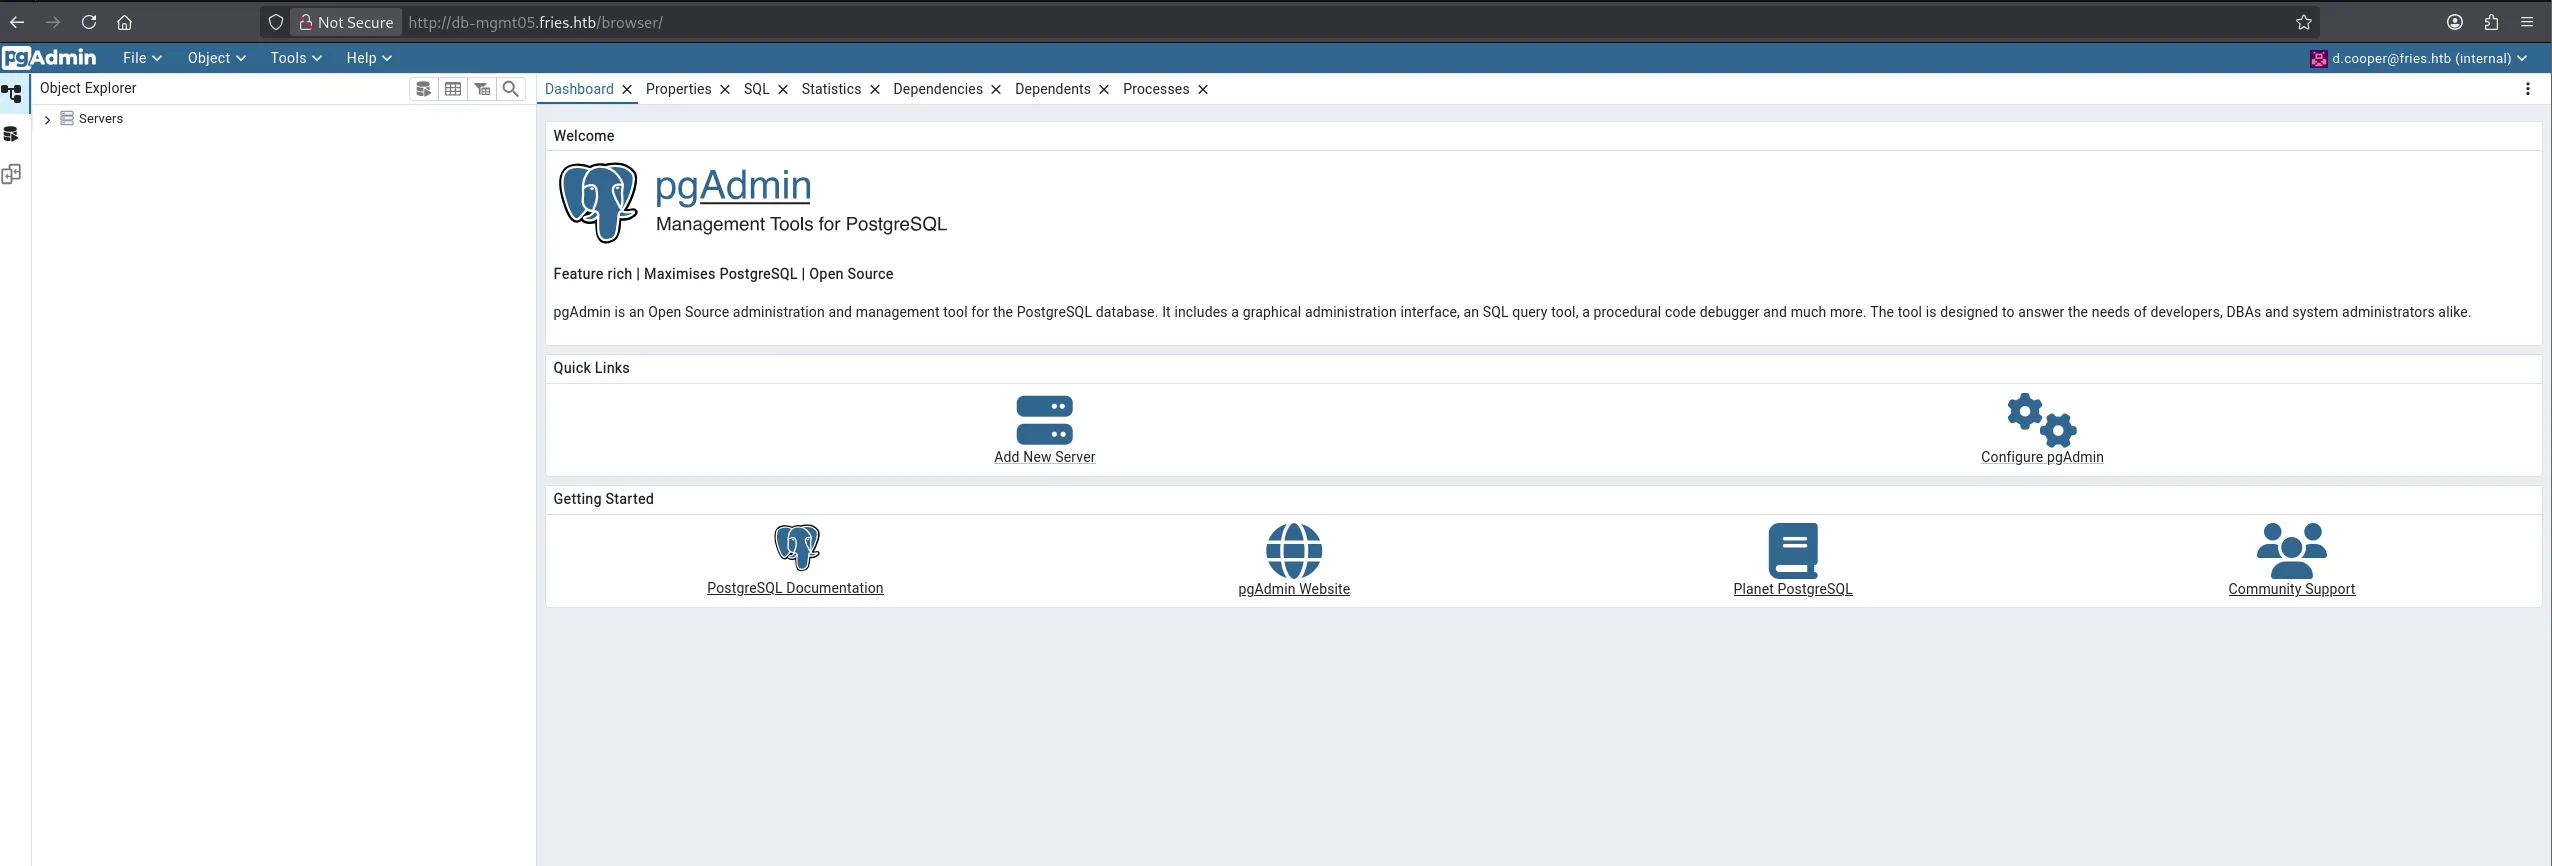Open the Query Tool from Object Explorer toolbar
Image resolution: width=2552 pixels, height=866 pixels.
pyautogui.click(x=423, y=89)
